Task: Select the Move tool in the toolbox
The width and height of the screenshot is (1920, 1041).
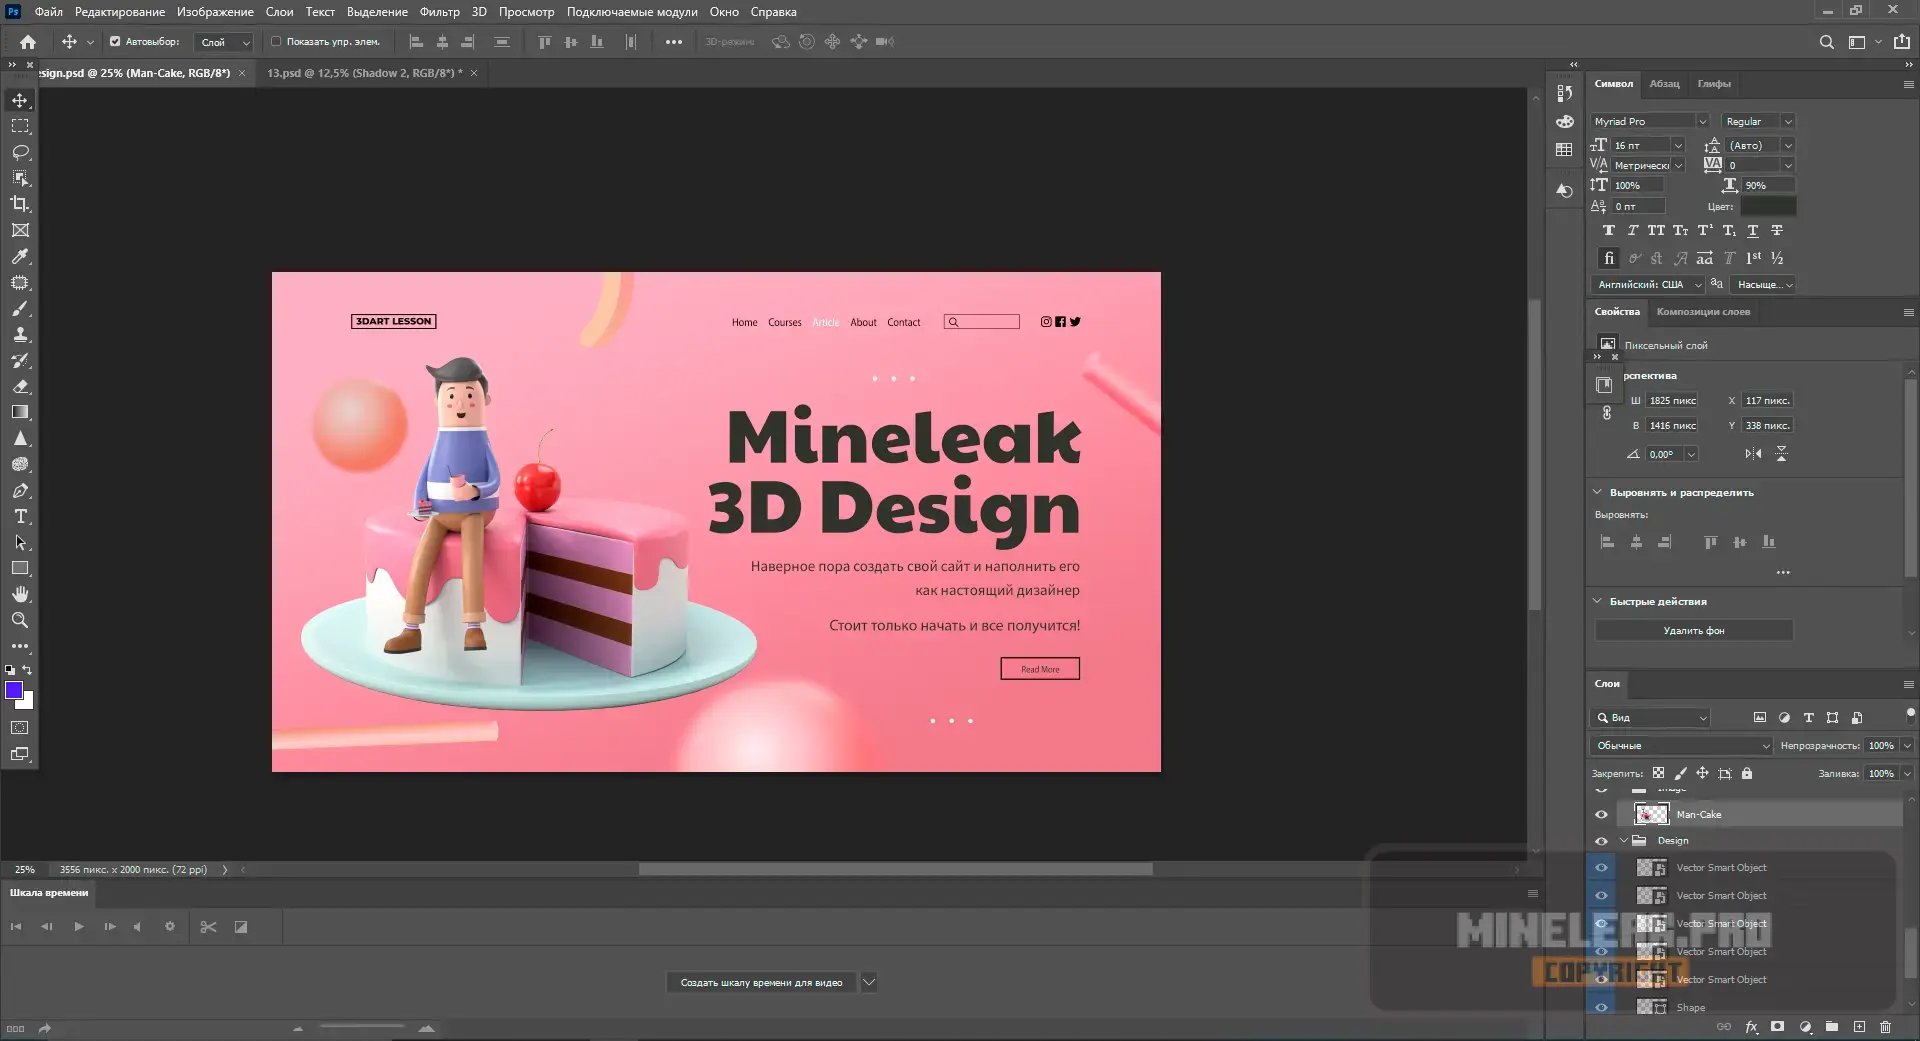Action: tap(20, 100)
